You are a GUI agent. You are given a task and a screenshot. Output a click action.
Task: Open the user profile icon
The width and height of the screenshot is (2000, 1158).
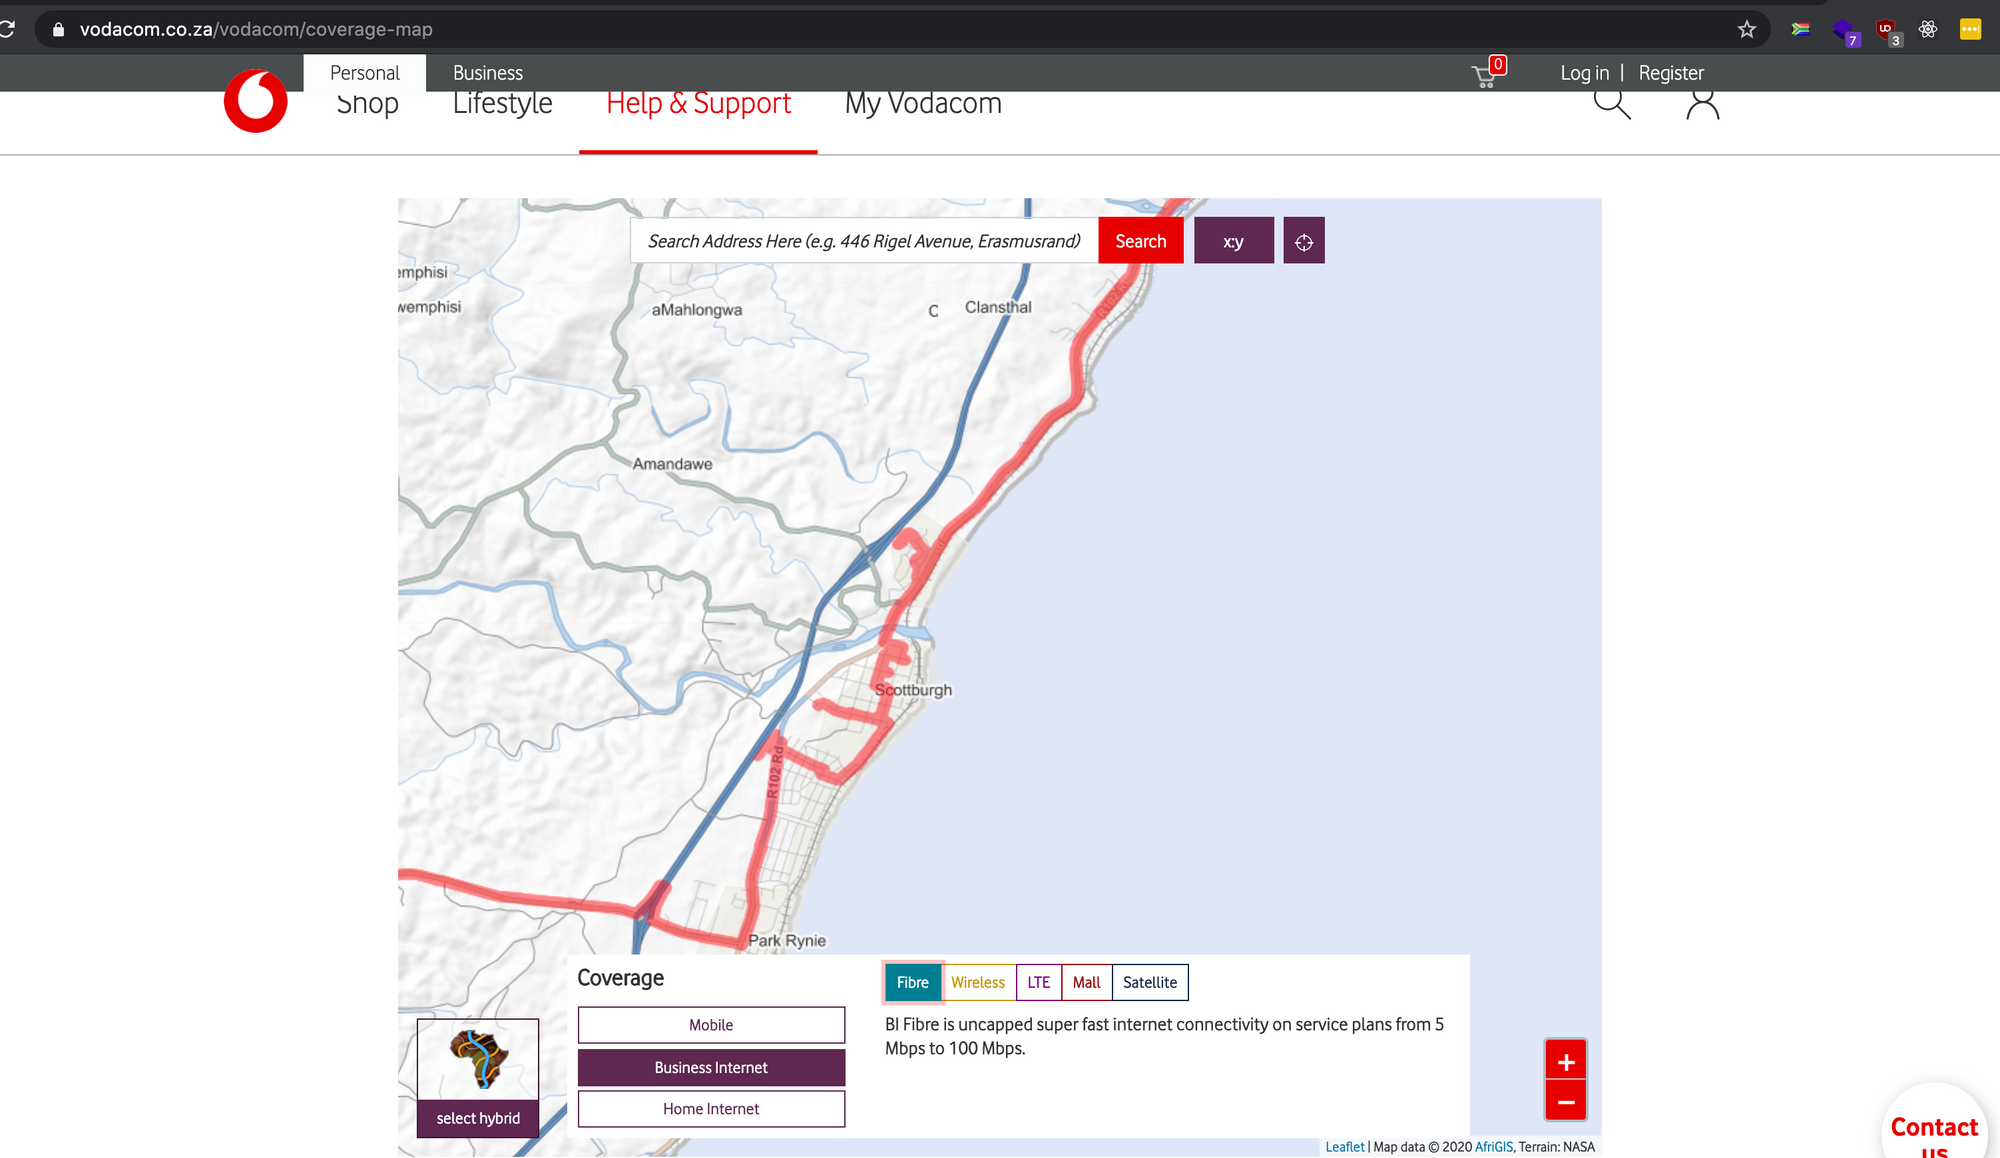pos(1702,104)
